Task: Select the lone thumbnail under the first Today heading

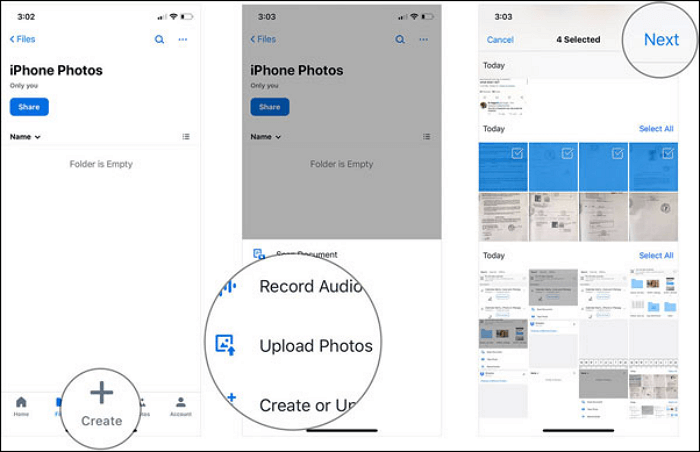Action: tap(503, 97)
